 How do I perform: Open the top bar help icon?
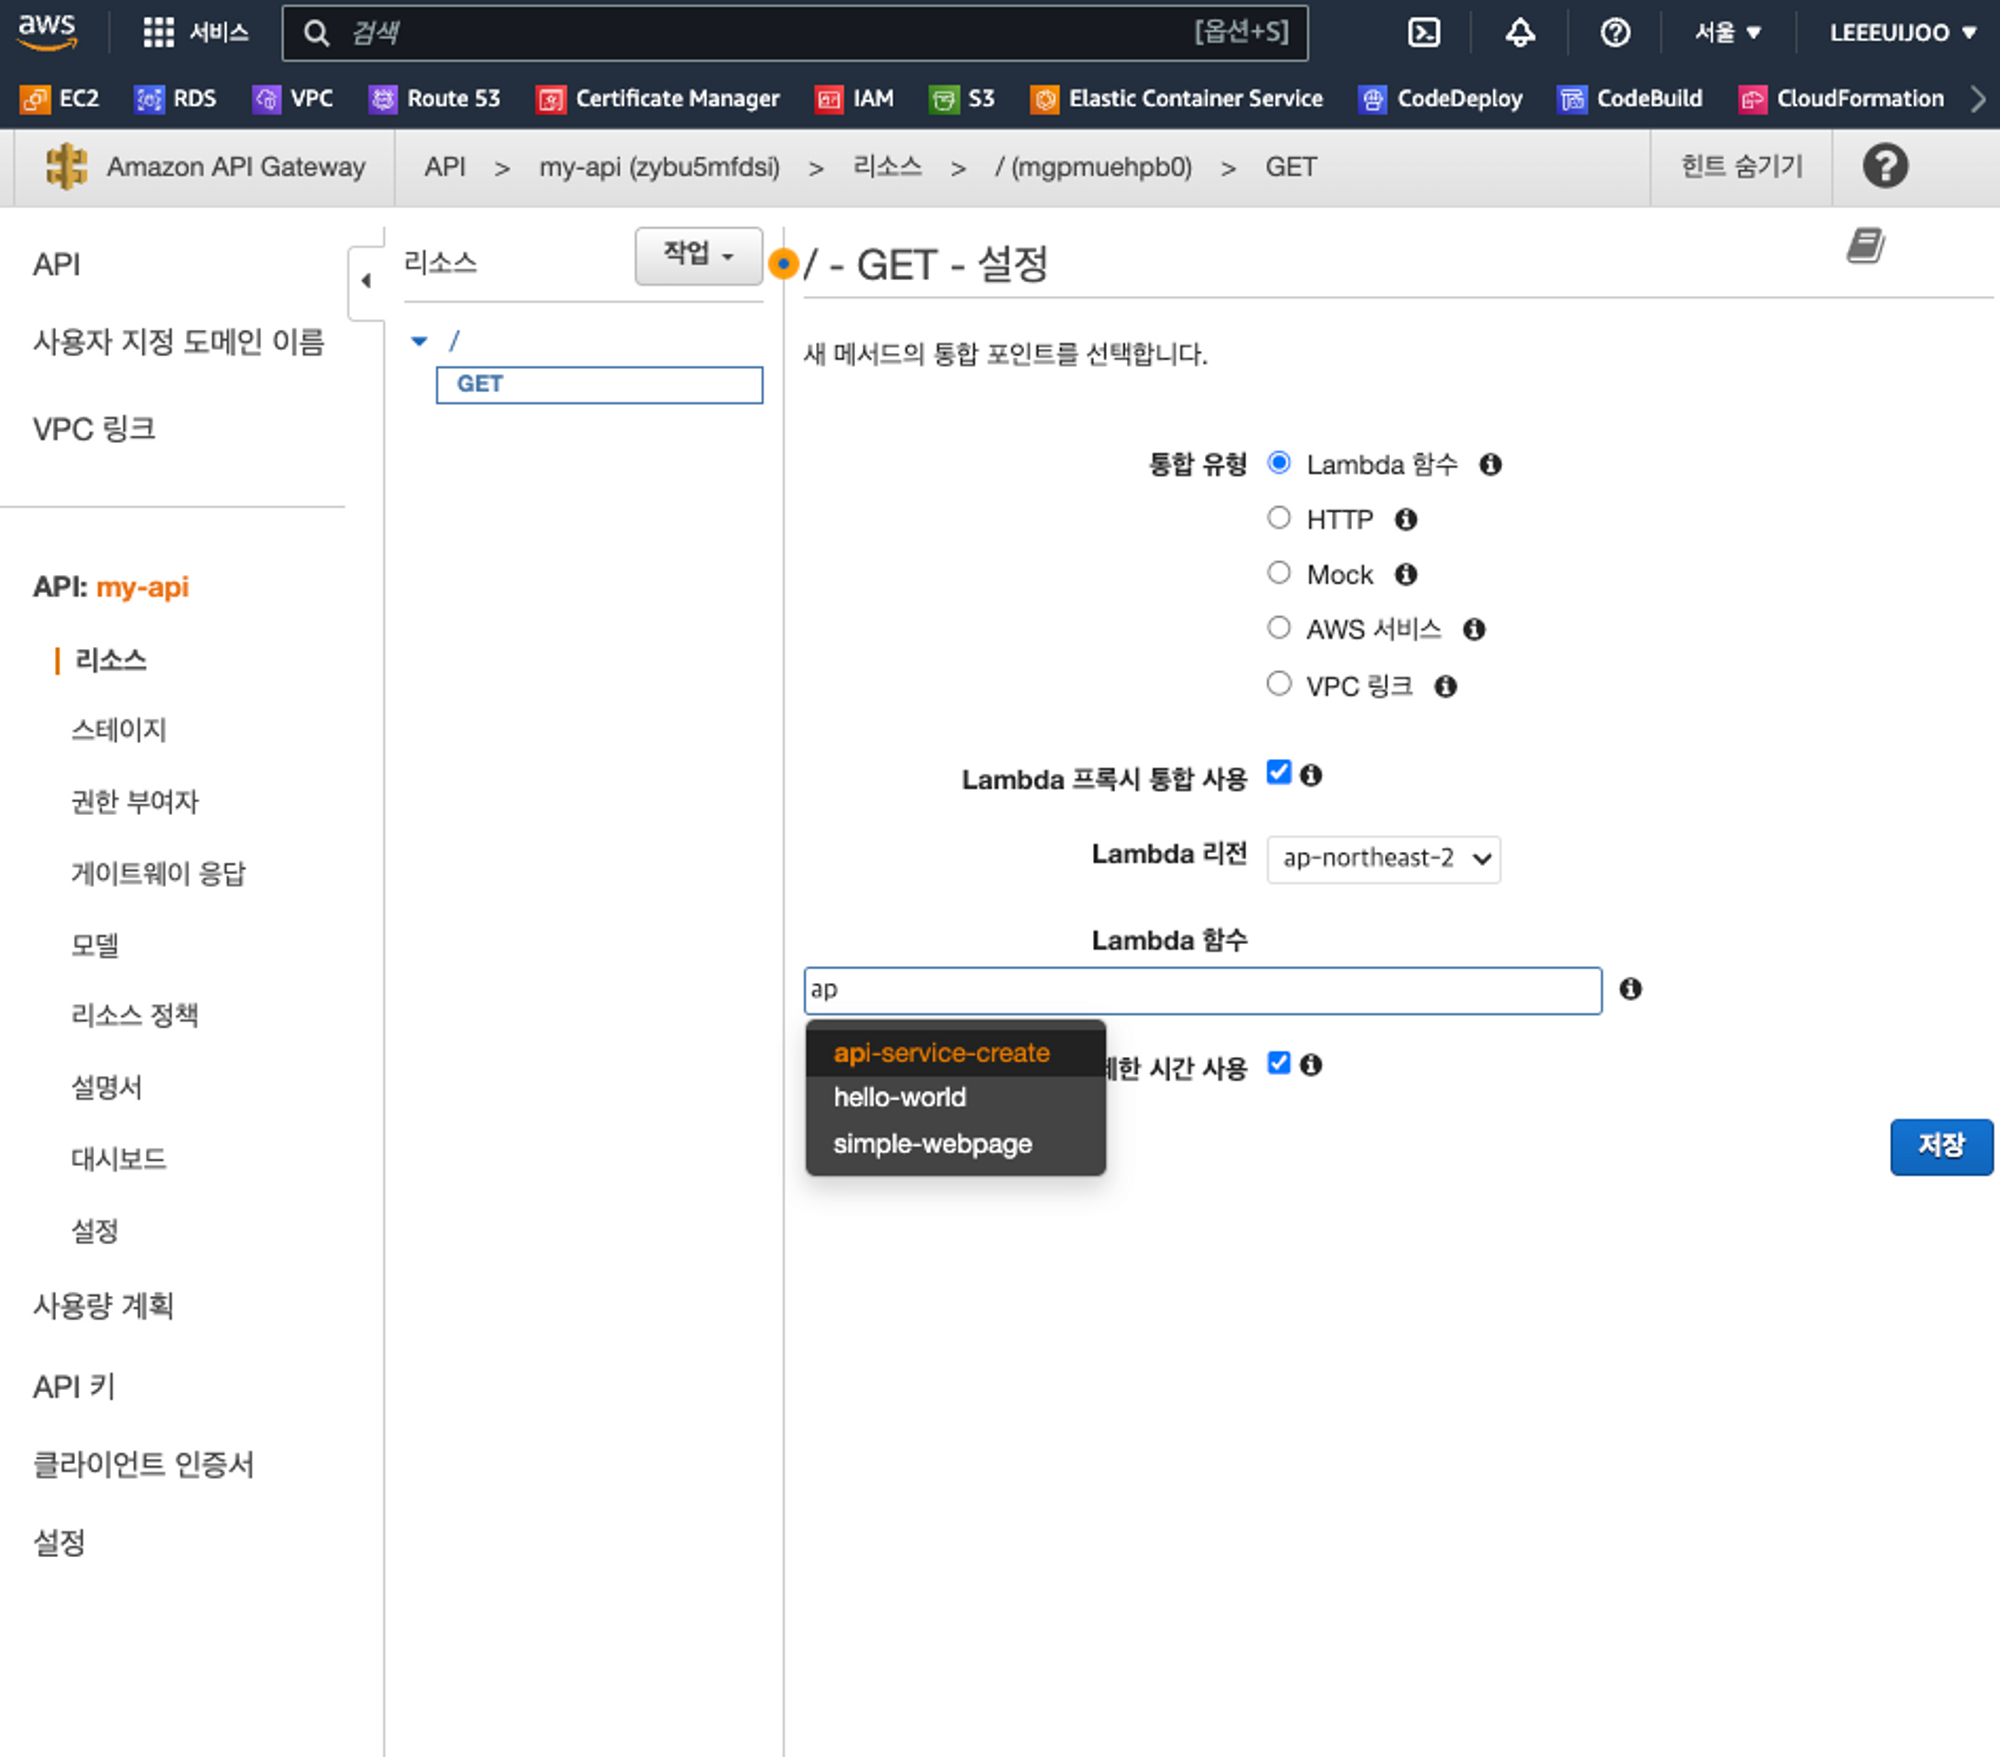point(1615,33)
